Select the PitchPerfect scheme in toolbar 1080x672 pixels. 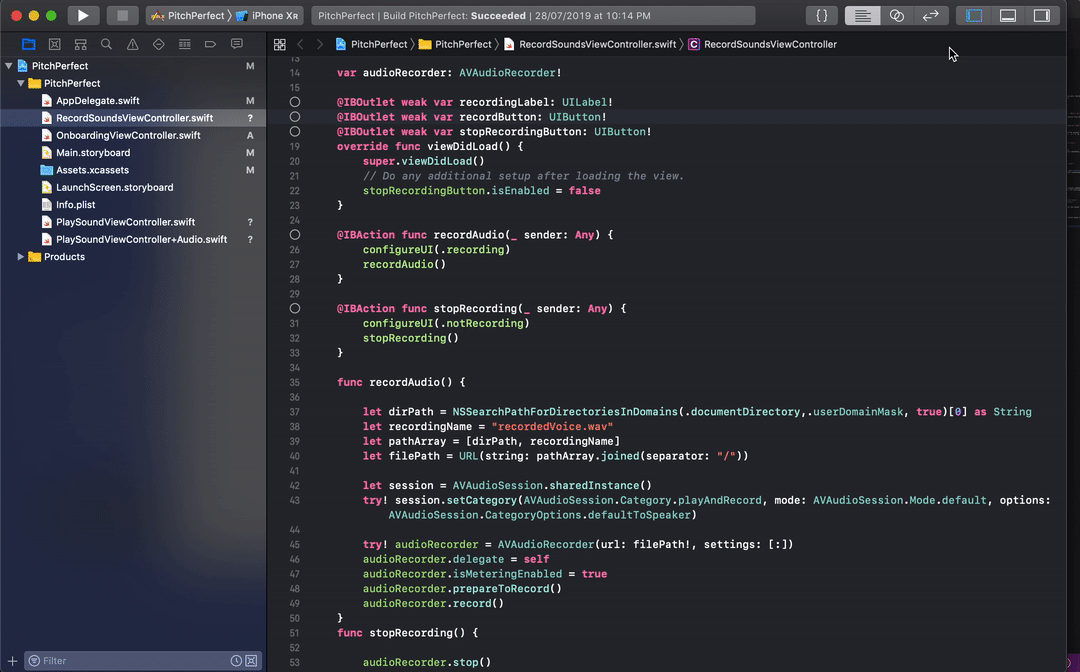coord(189,15)
